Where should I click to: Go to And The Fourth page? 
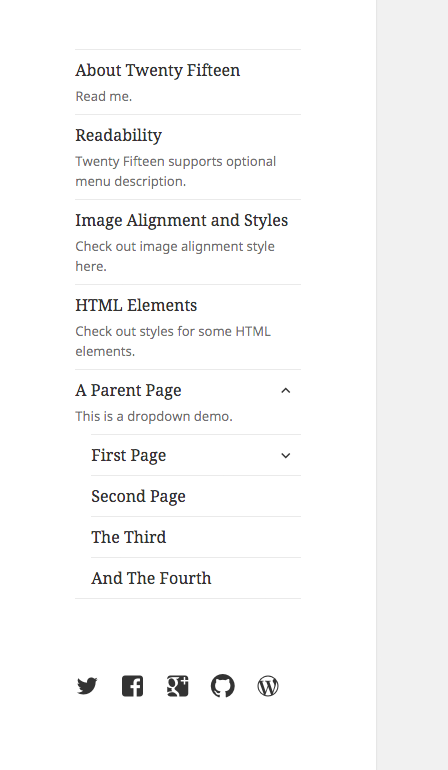click(x=151, y=578)
